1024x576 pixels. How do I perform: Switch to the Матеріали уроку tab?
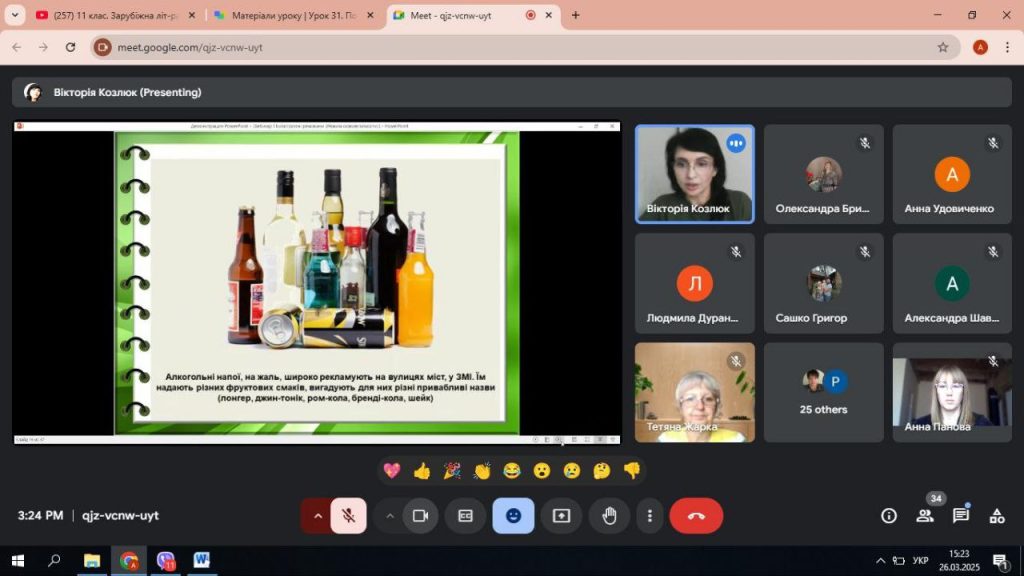pyautogui.click(x=290, y=15)
